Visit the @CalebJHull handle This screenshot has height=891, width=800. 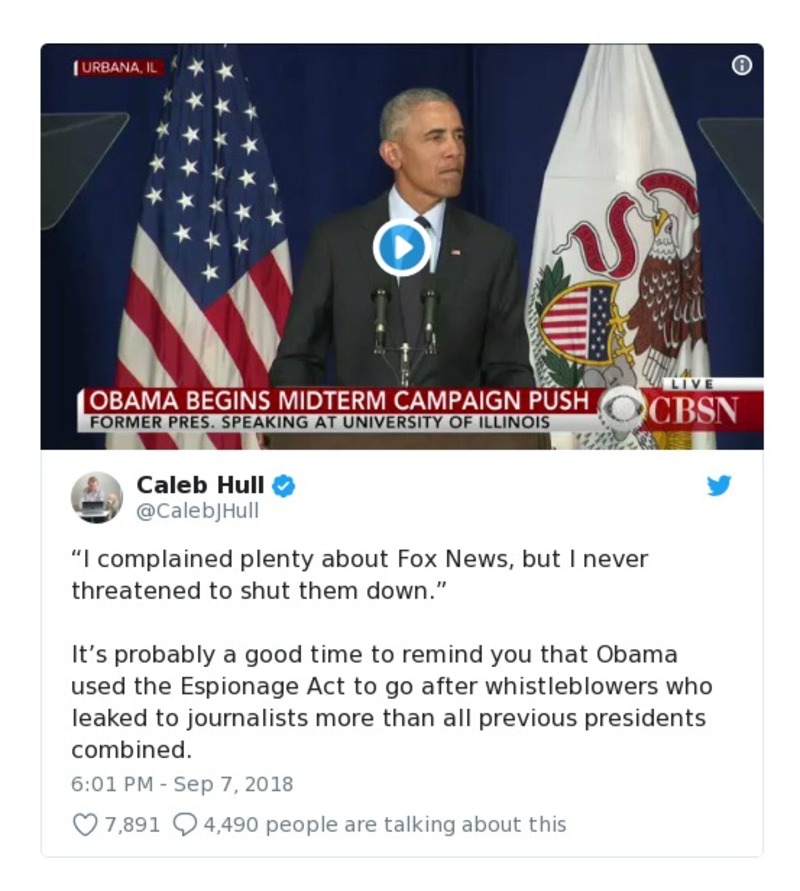click(197, 511)
